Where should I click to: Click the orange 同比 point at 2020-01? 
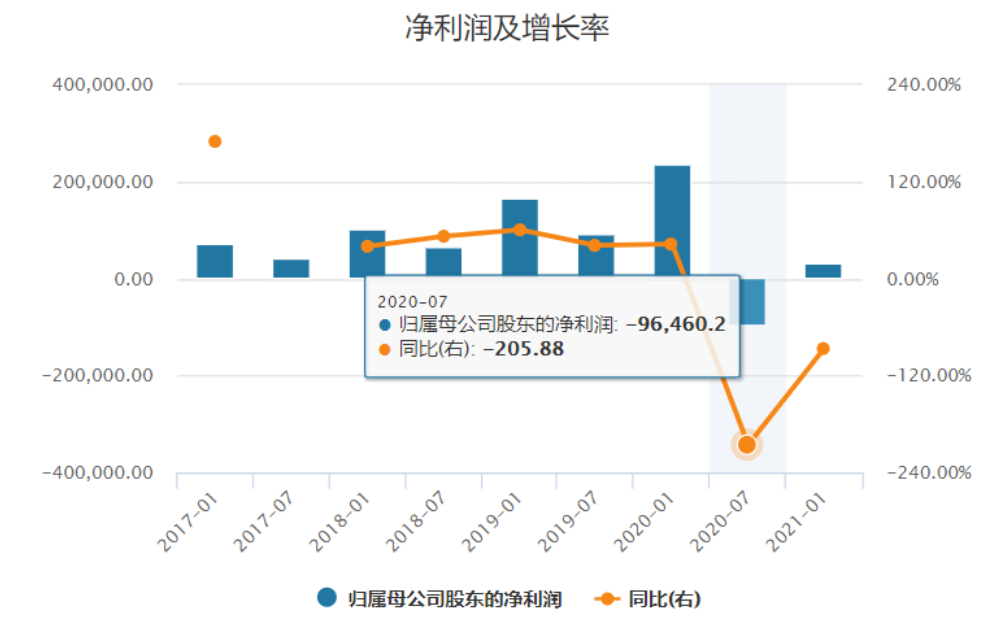(x=671, y=244)
